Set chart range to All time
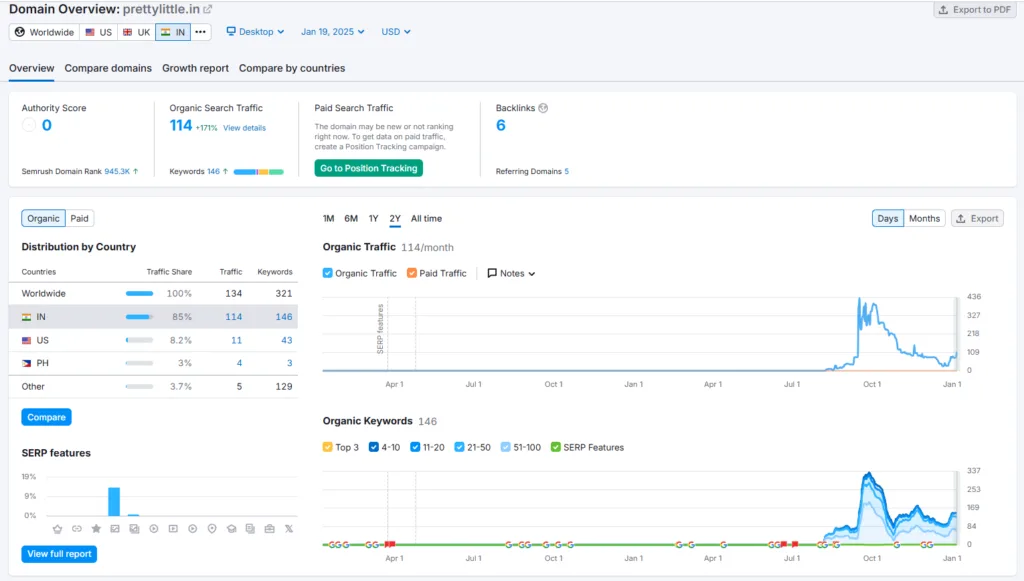The height and width of the screenshot is (581, 1024). coord(426,219)
